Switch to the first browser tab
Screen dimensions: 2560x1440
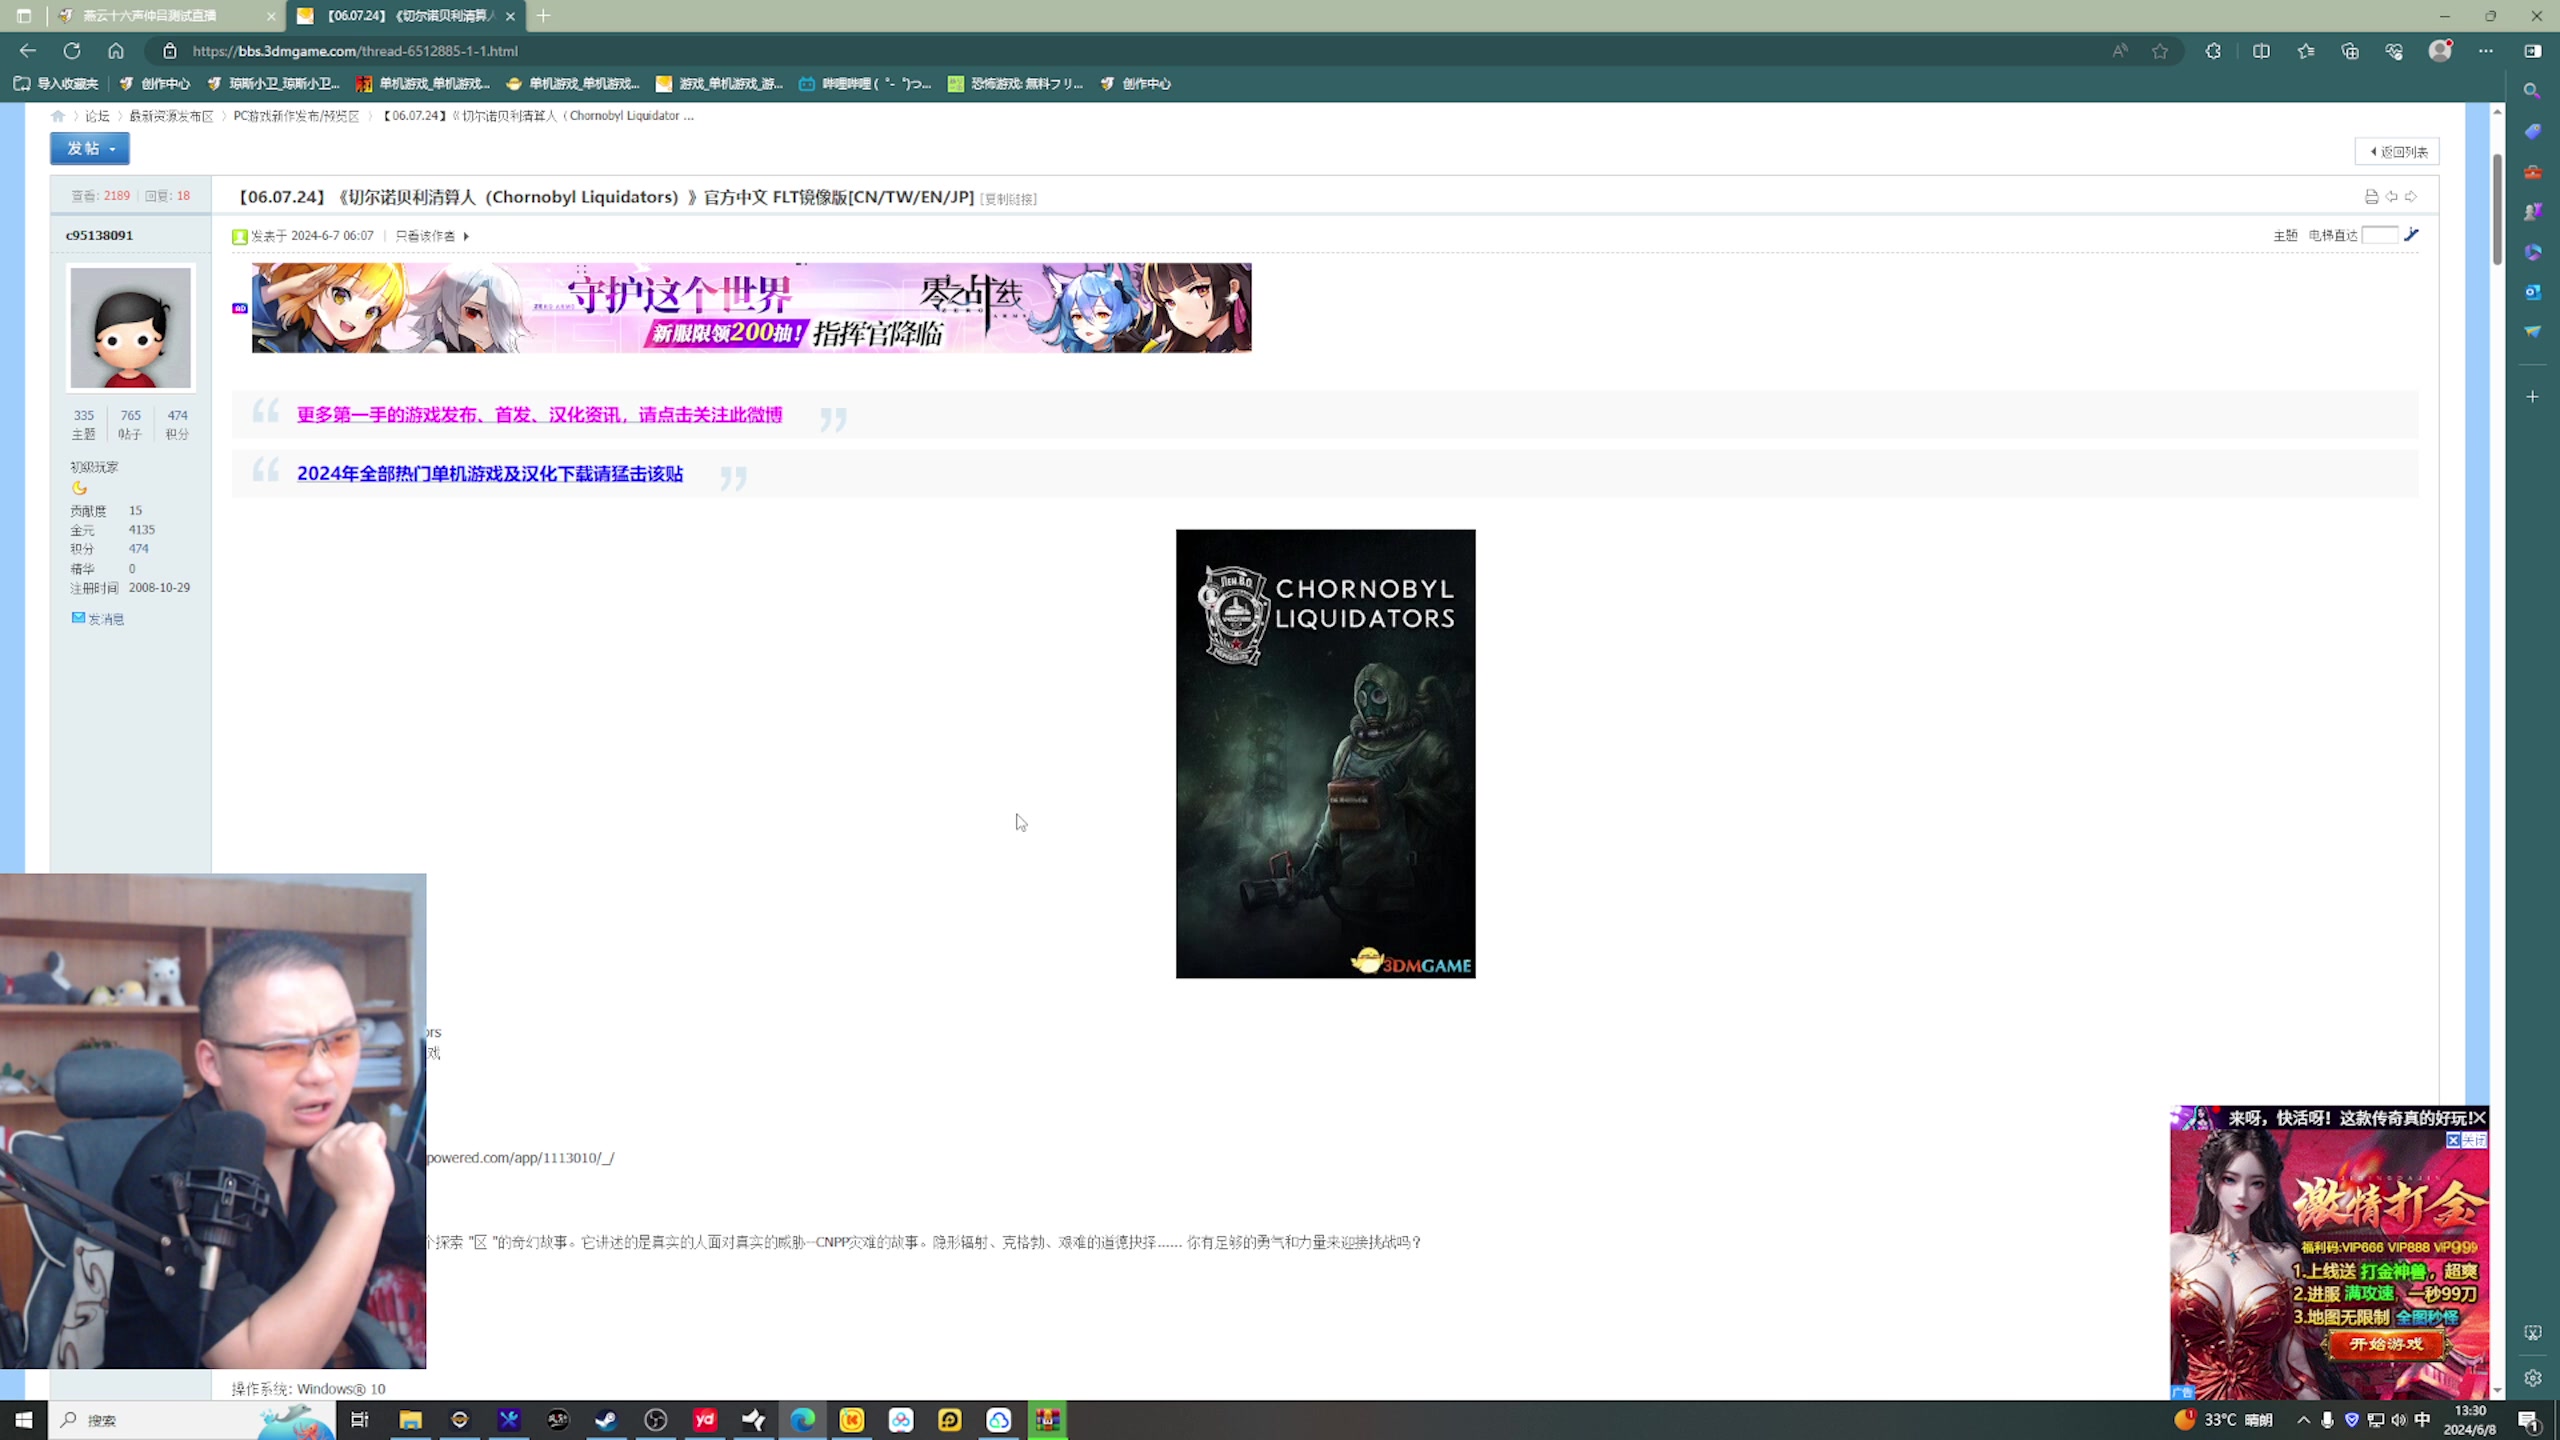coord(150,16)
